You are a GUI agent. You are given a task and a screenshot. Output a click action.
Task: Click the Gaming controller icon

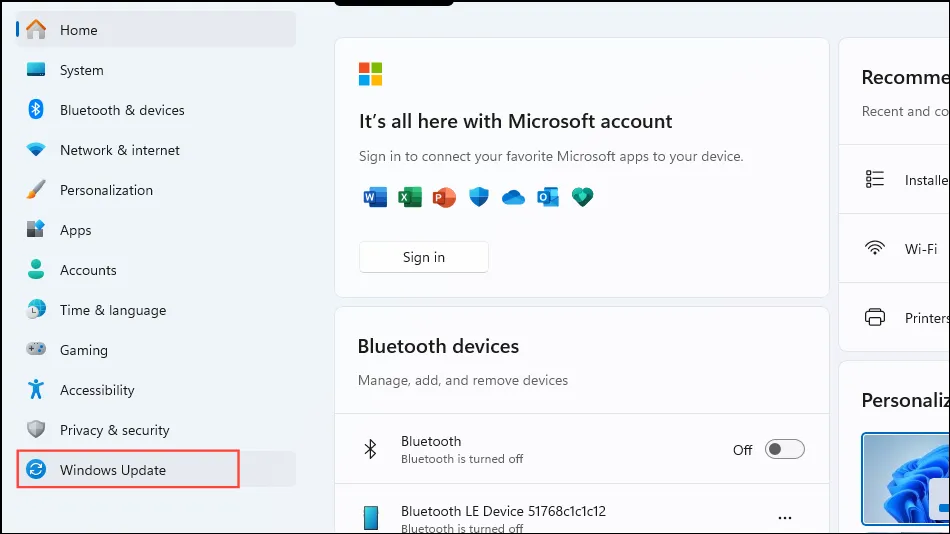[36, 349]
